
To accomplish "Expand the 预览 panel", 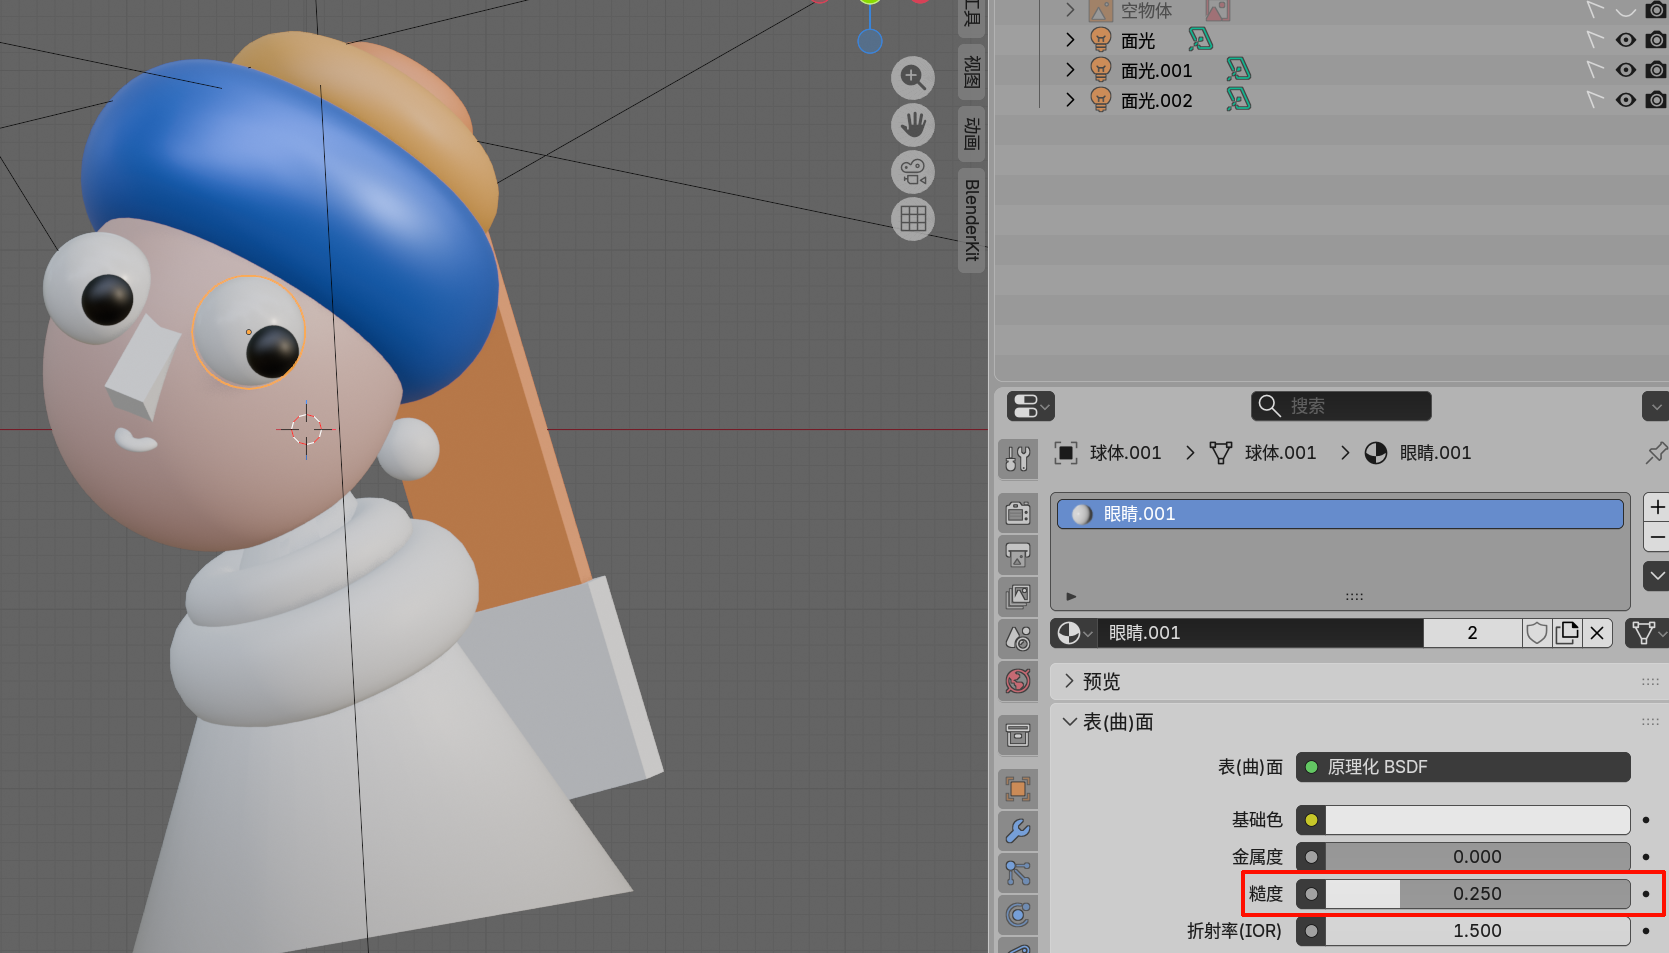I will pyautogui.click(x=1069, y=681).
